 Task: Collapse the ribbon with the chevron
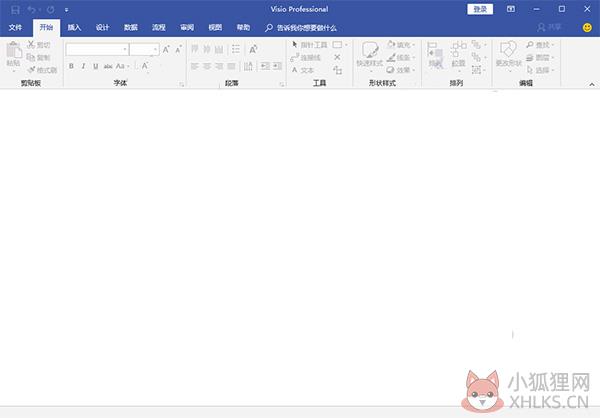coord(592,84)
